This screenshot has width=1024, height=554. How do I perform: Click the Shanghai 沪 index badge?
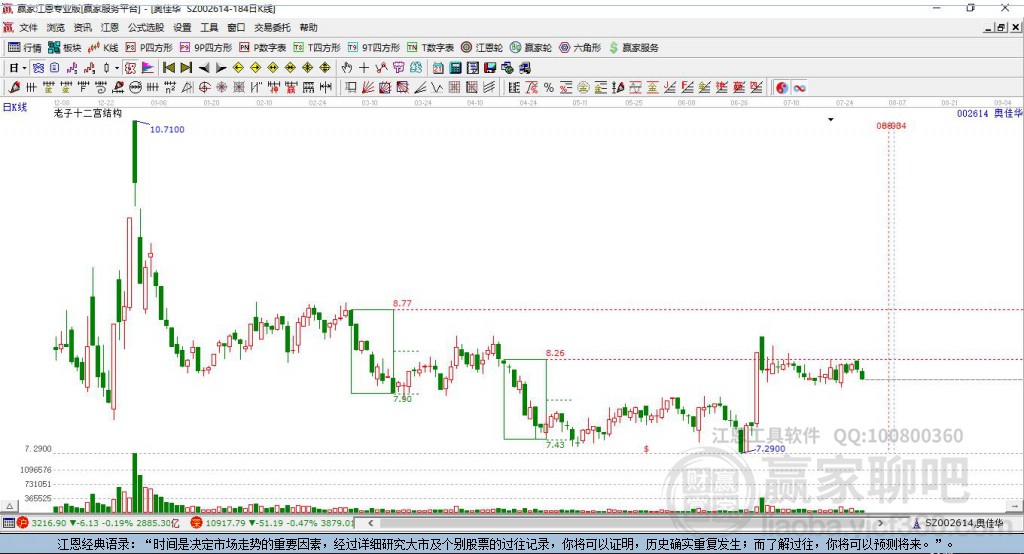(23, 523)
